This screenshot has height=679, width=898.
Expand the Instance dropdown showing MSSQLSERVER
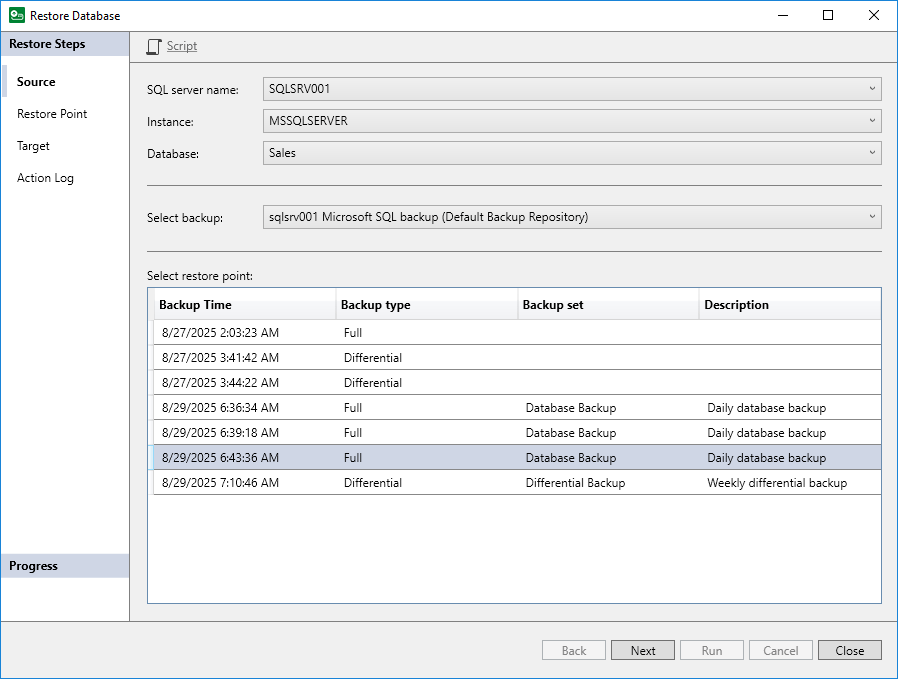coord(873,120)
